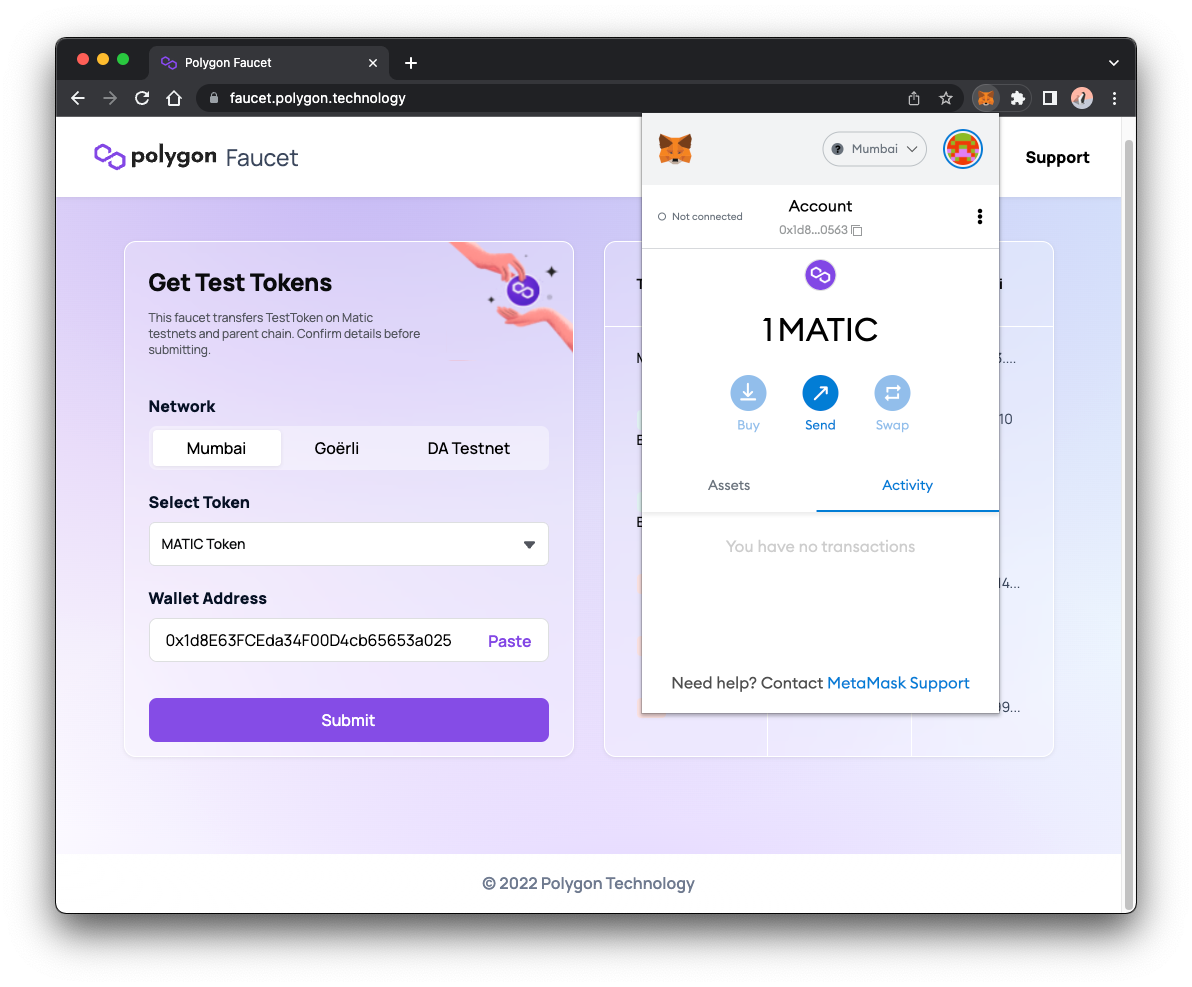Click the Paste button in wallet field
The height and width of the screenshot is (987, 1192).
(509, 641)
